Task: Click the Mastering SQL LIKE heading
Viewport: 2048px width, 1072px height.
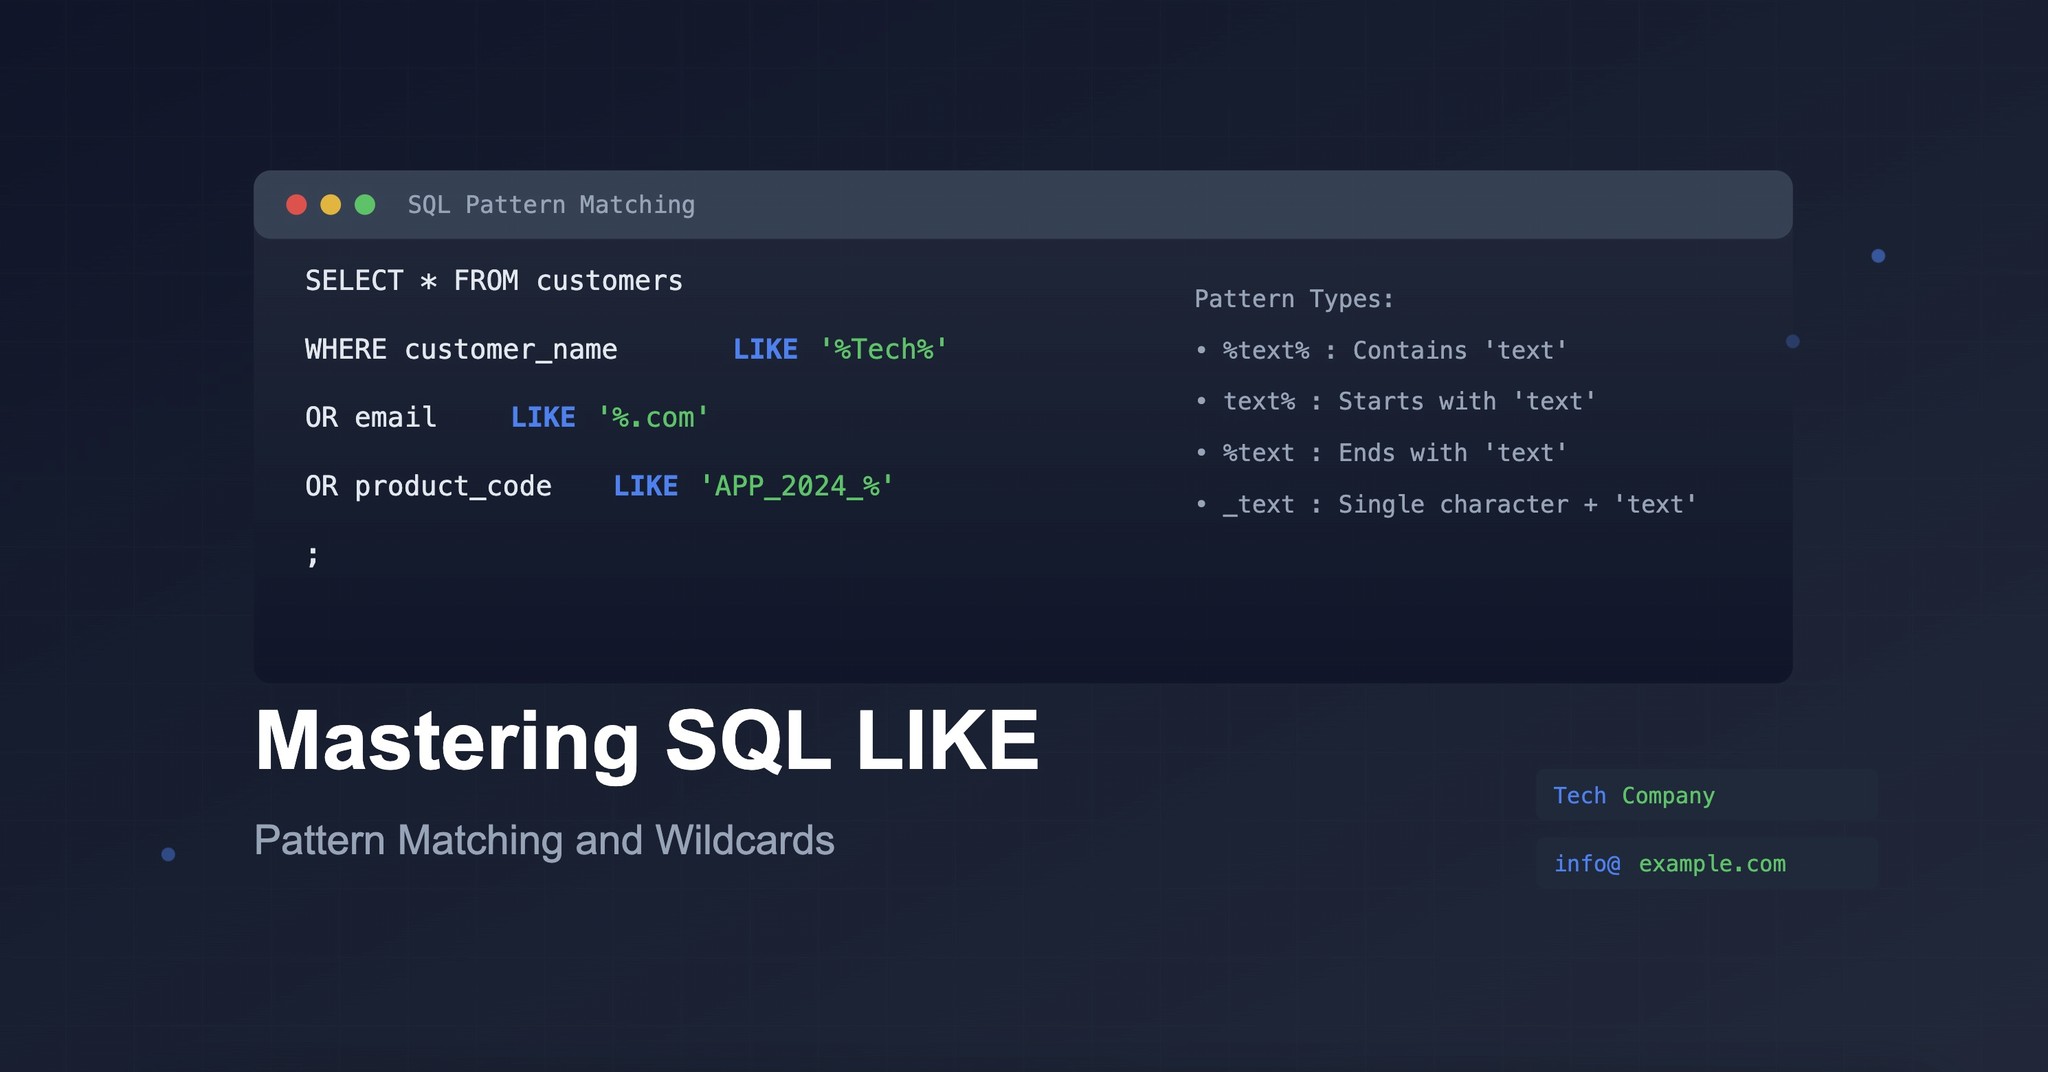Action: click(x=647, y=739)
